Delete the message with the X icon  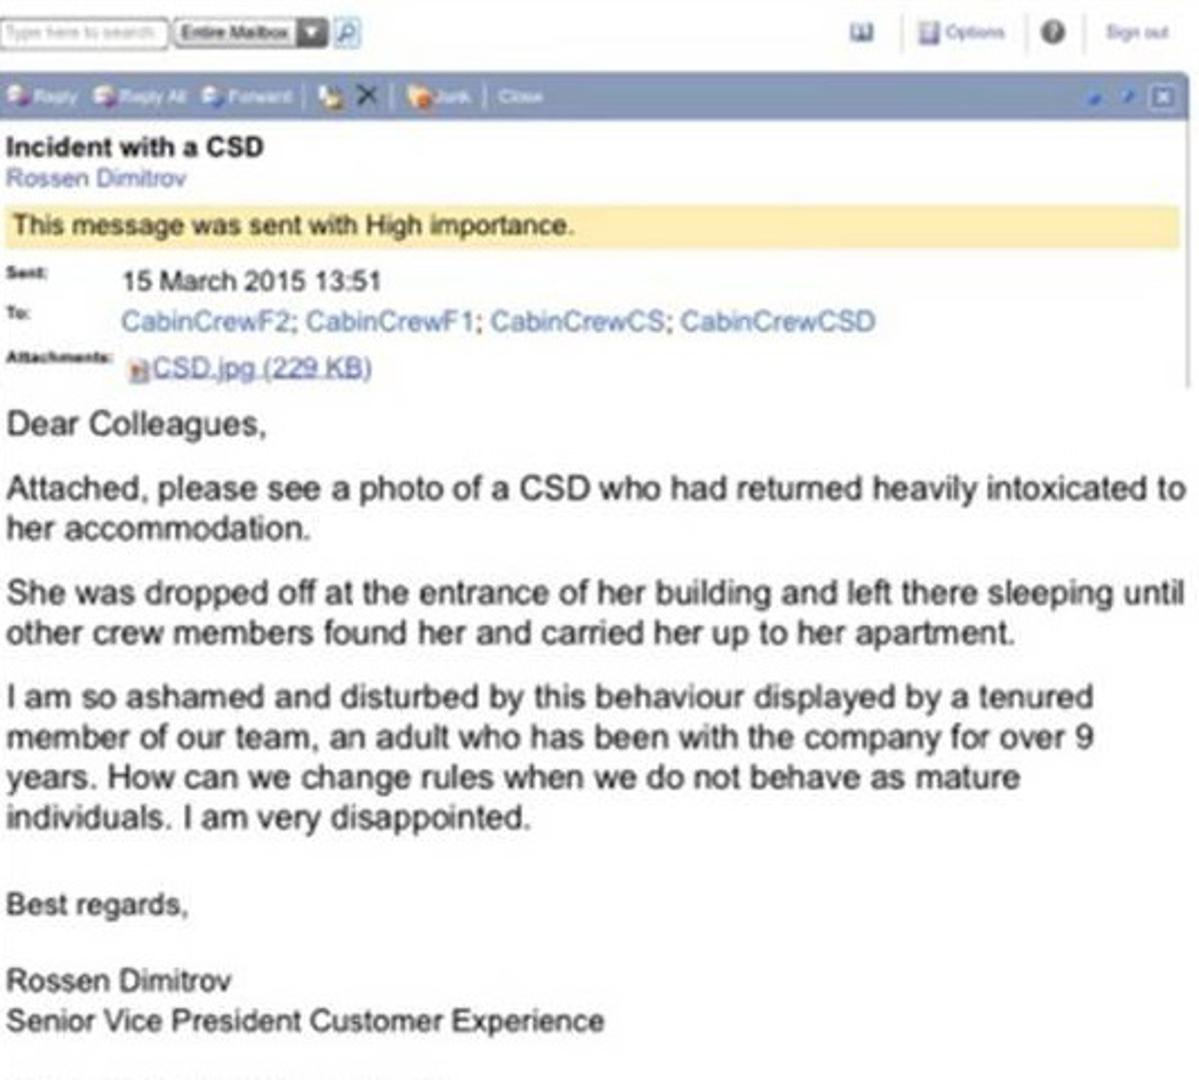click(368, 96)
